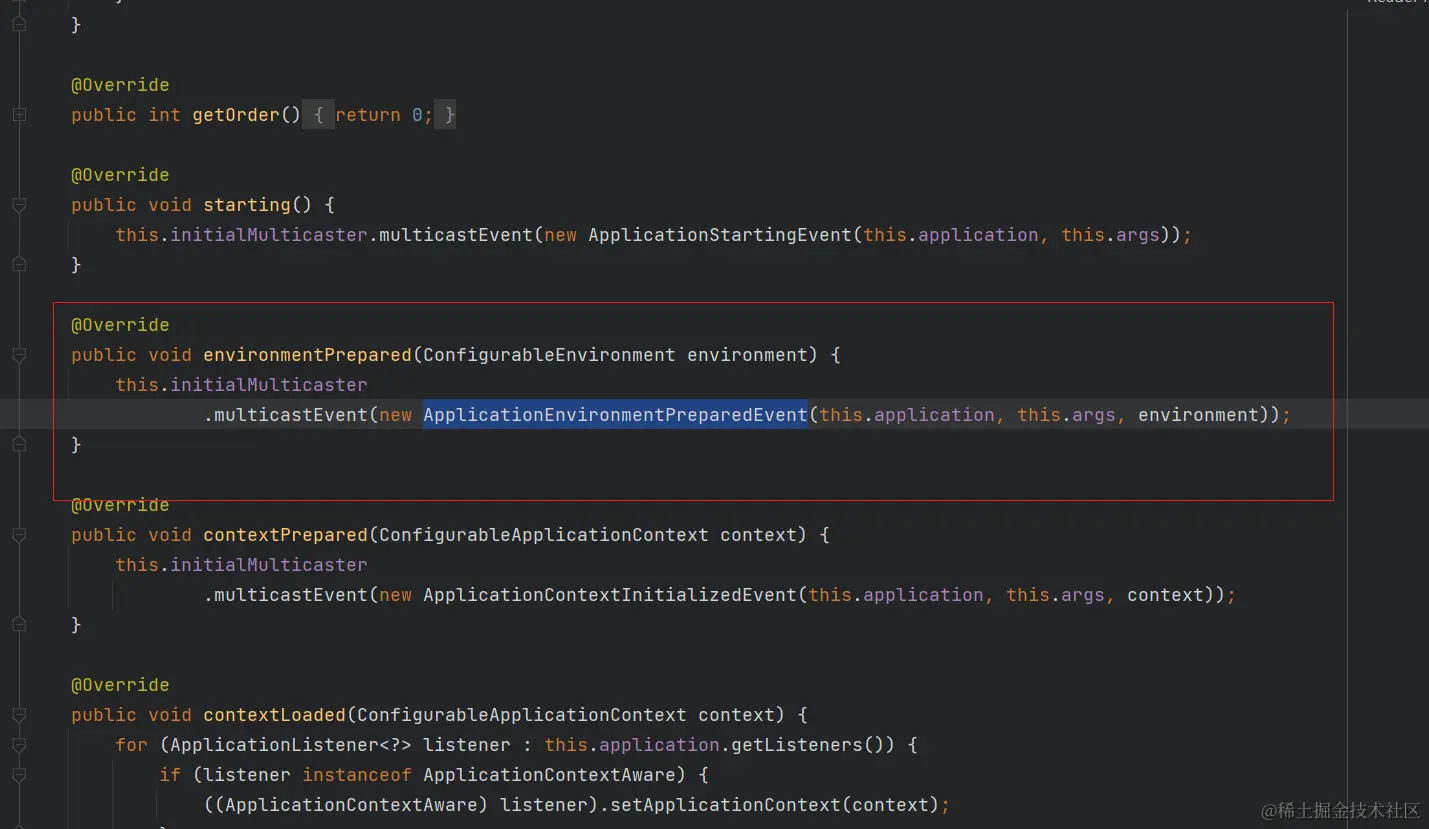Collapse the environmentPrepared method via gutter fold marker
1429x829 pixels.
coord(19,355)
